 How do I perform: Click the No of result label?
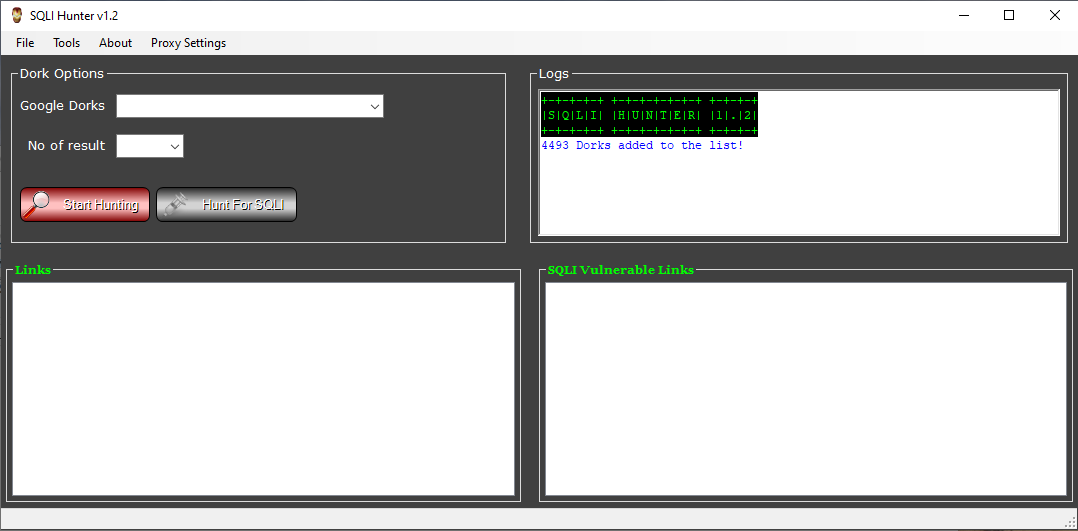click(x=67, y=146)
